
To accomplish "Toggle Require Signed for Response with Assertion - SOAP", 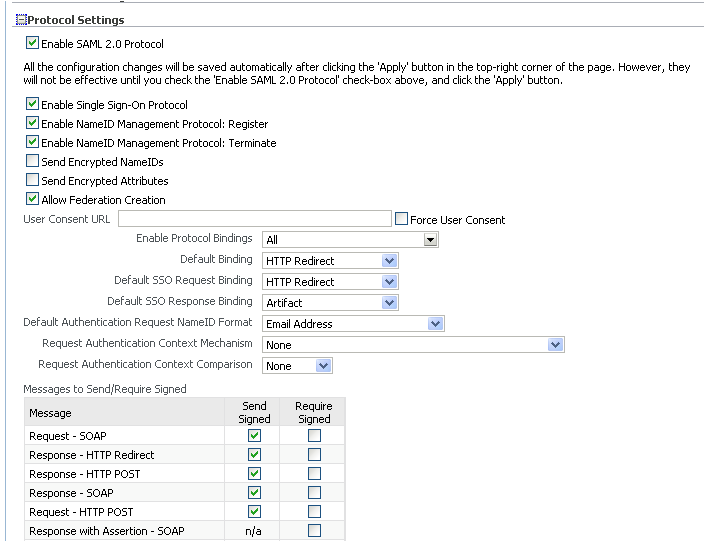I will (x=314, y=531).
